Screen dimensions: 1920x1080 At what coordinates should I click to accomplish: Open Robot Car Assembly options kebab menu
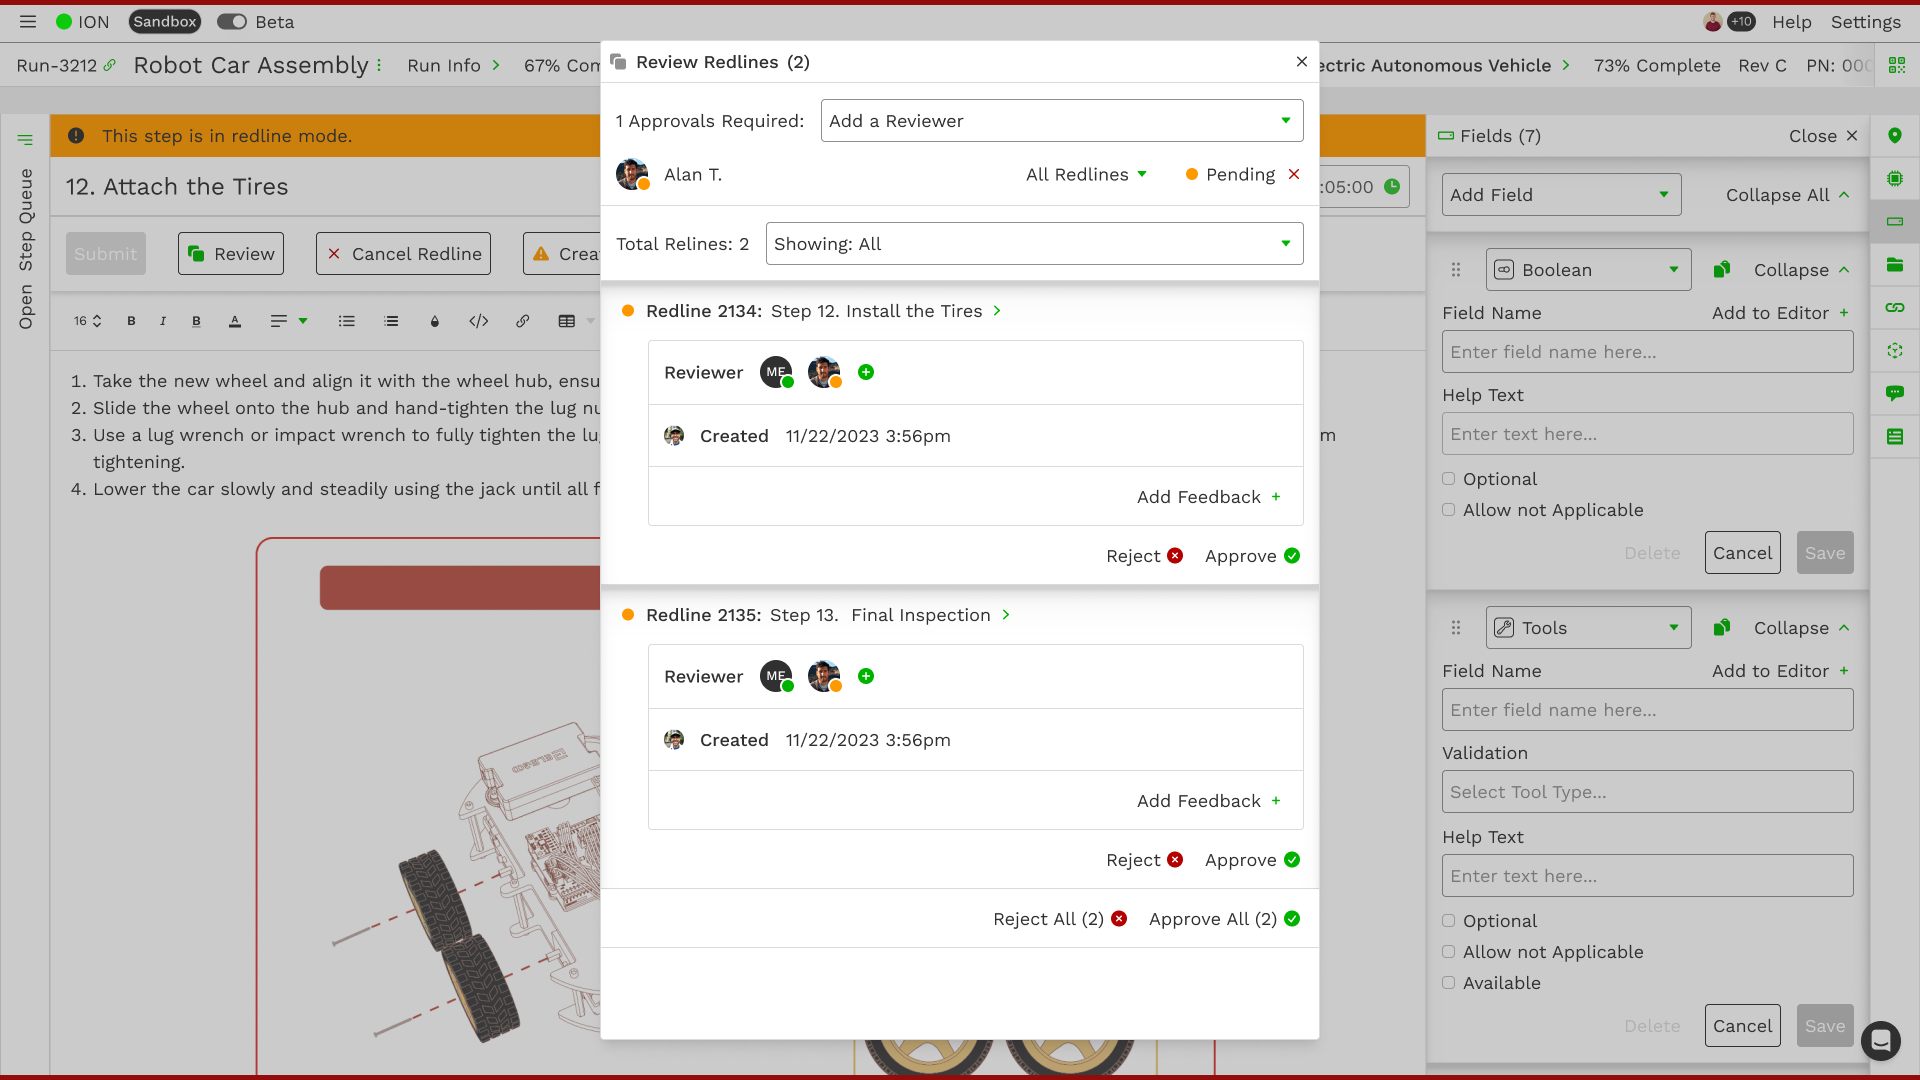point(379,65)
